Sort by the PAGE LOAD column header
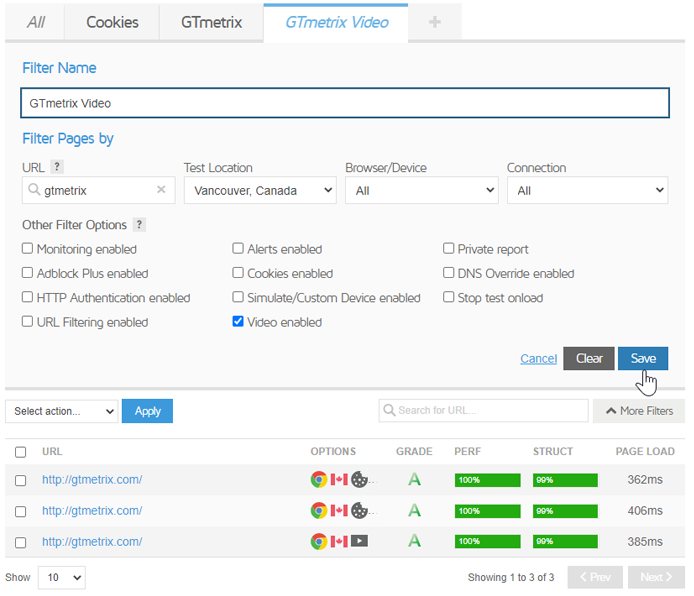The width and height of the screenshot is (694, 596). 645,451
